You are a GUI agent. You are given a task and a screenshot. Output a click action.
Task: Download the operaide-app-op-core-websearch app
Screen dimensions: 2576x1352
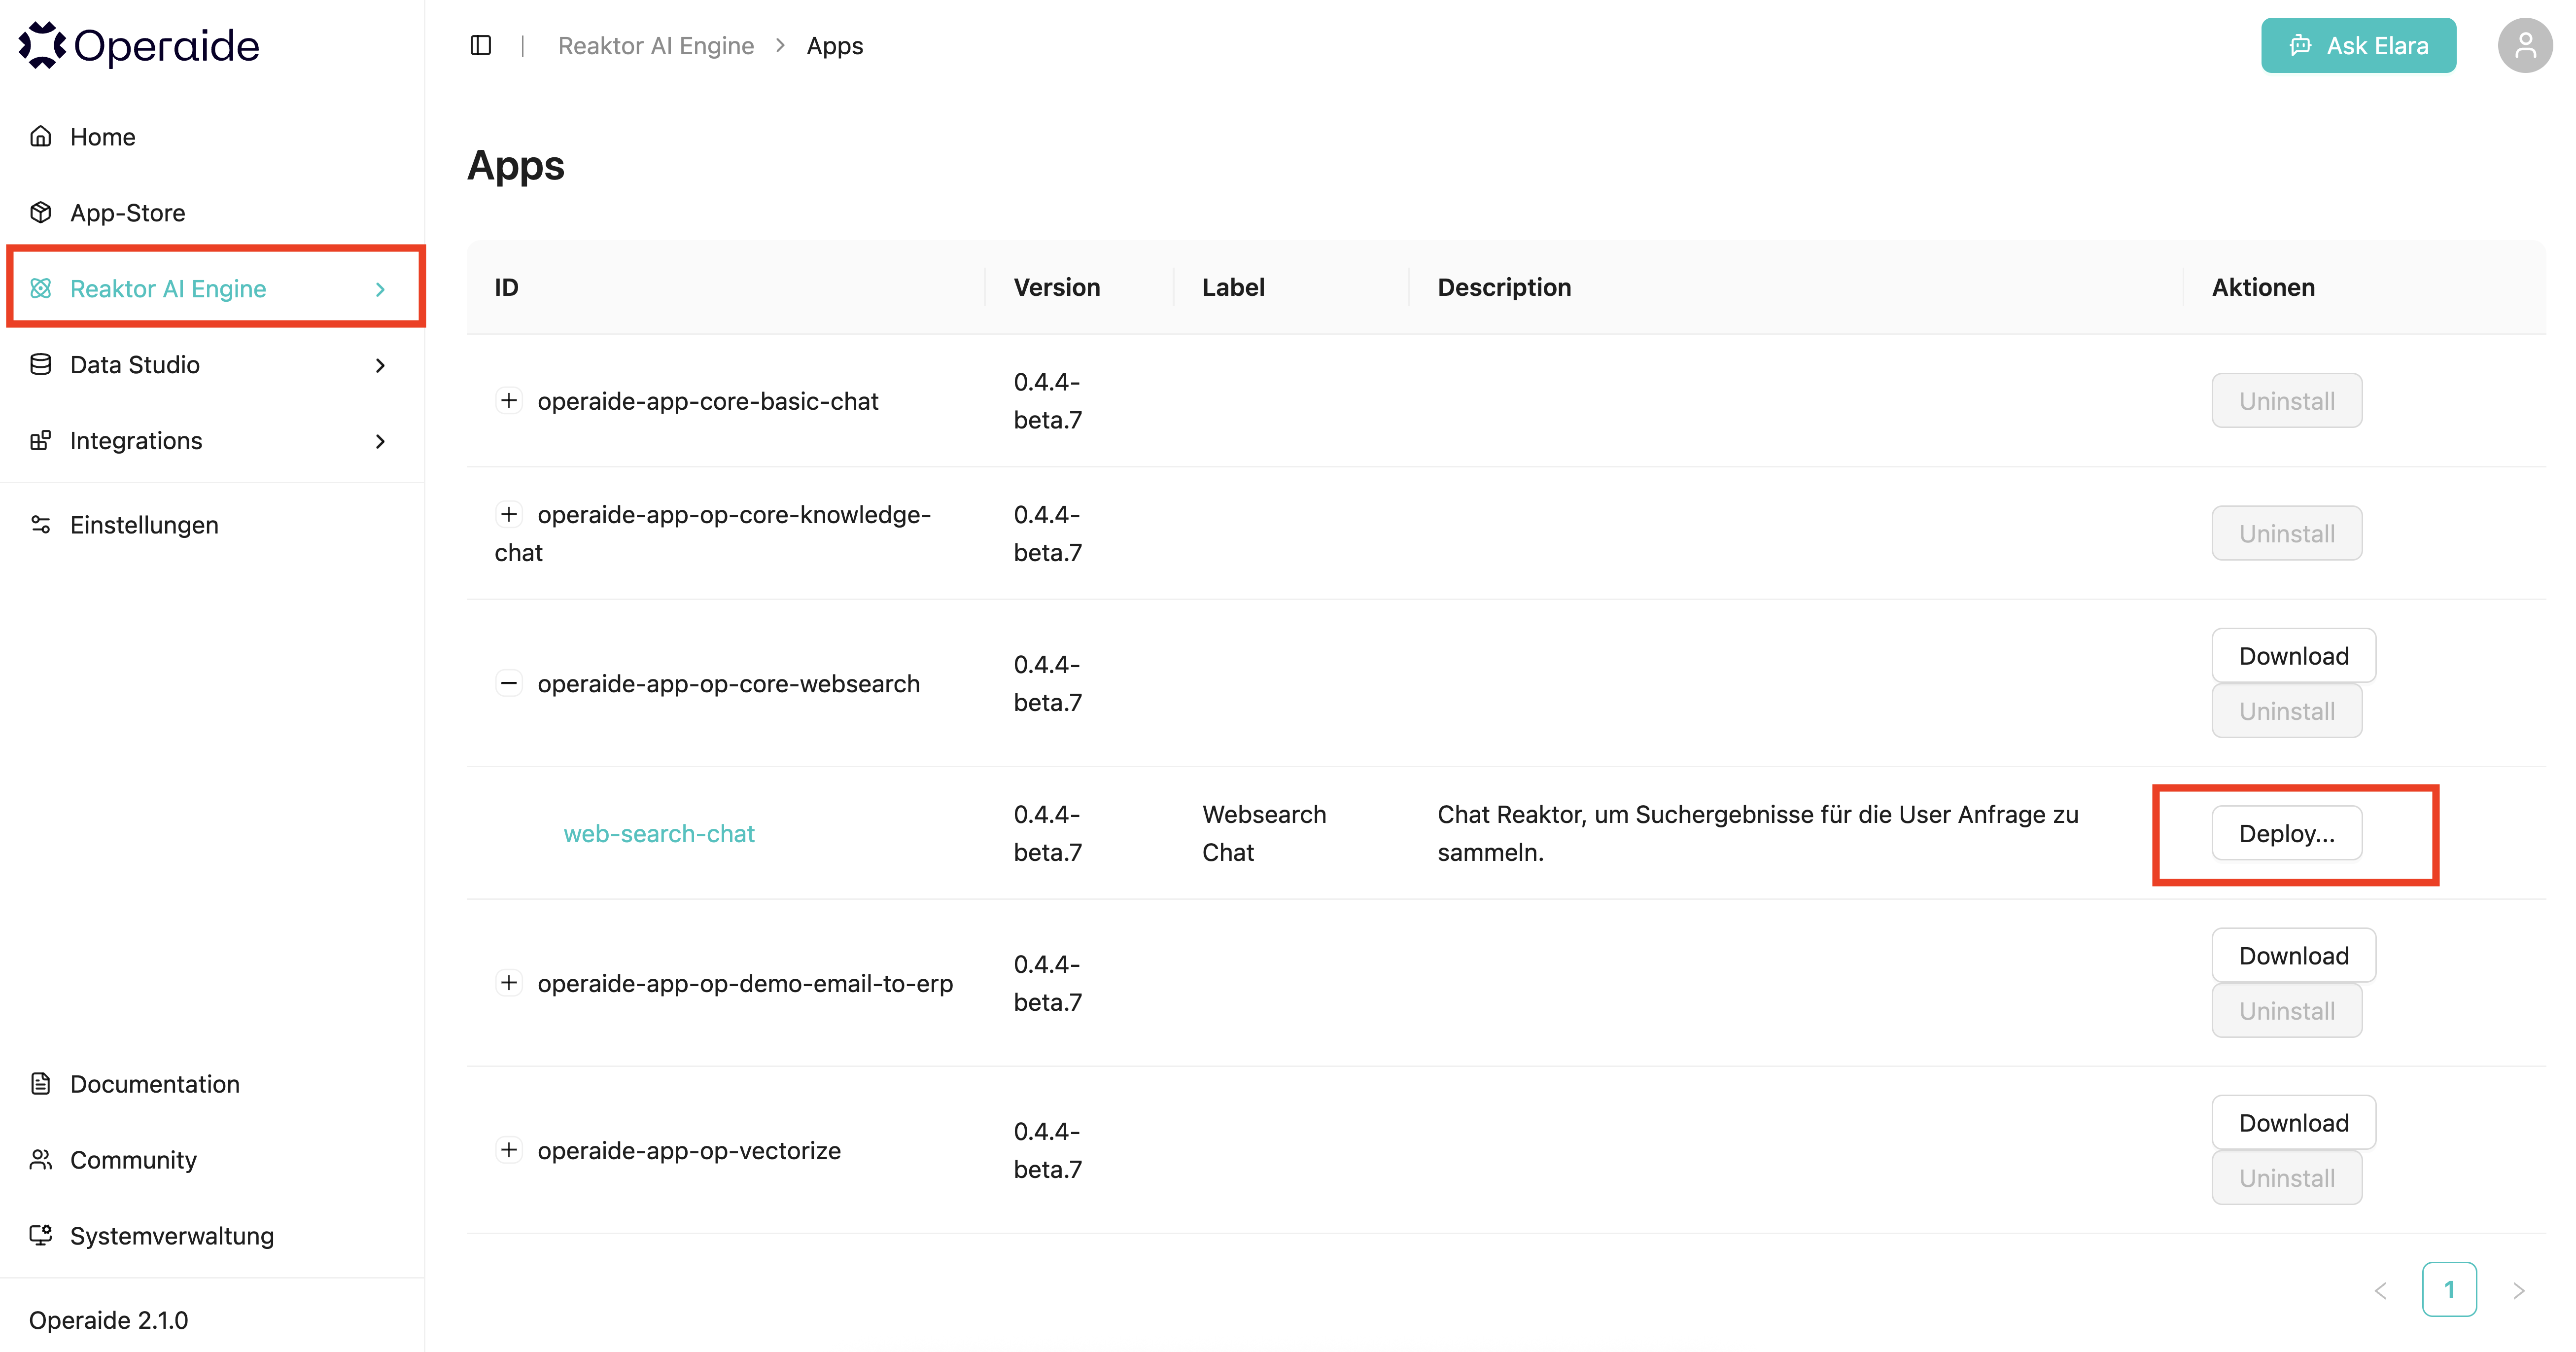pos(2294,656)
